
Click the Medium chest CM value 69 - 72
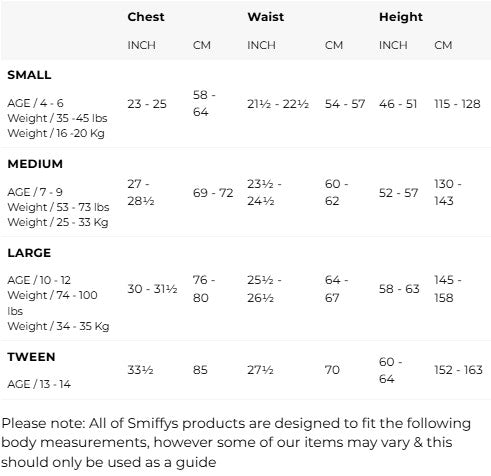pos(213,193)
